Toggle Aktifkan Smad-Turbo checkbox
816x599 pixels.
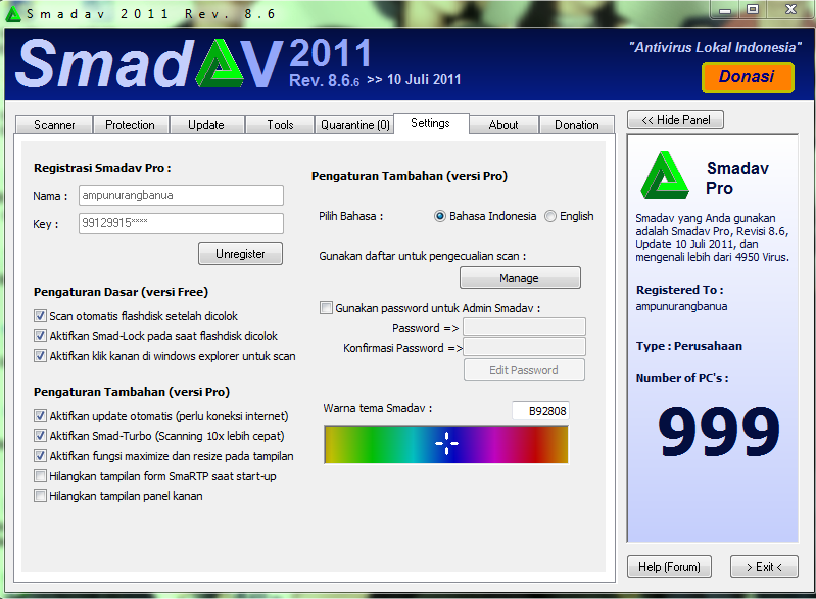(40, 436)
